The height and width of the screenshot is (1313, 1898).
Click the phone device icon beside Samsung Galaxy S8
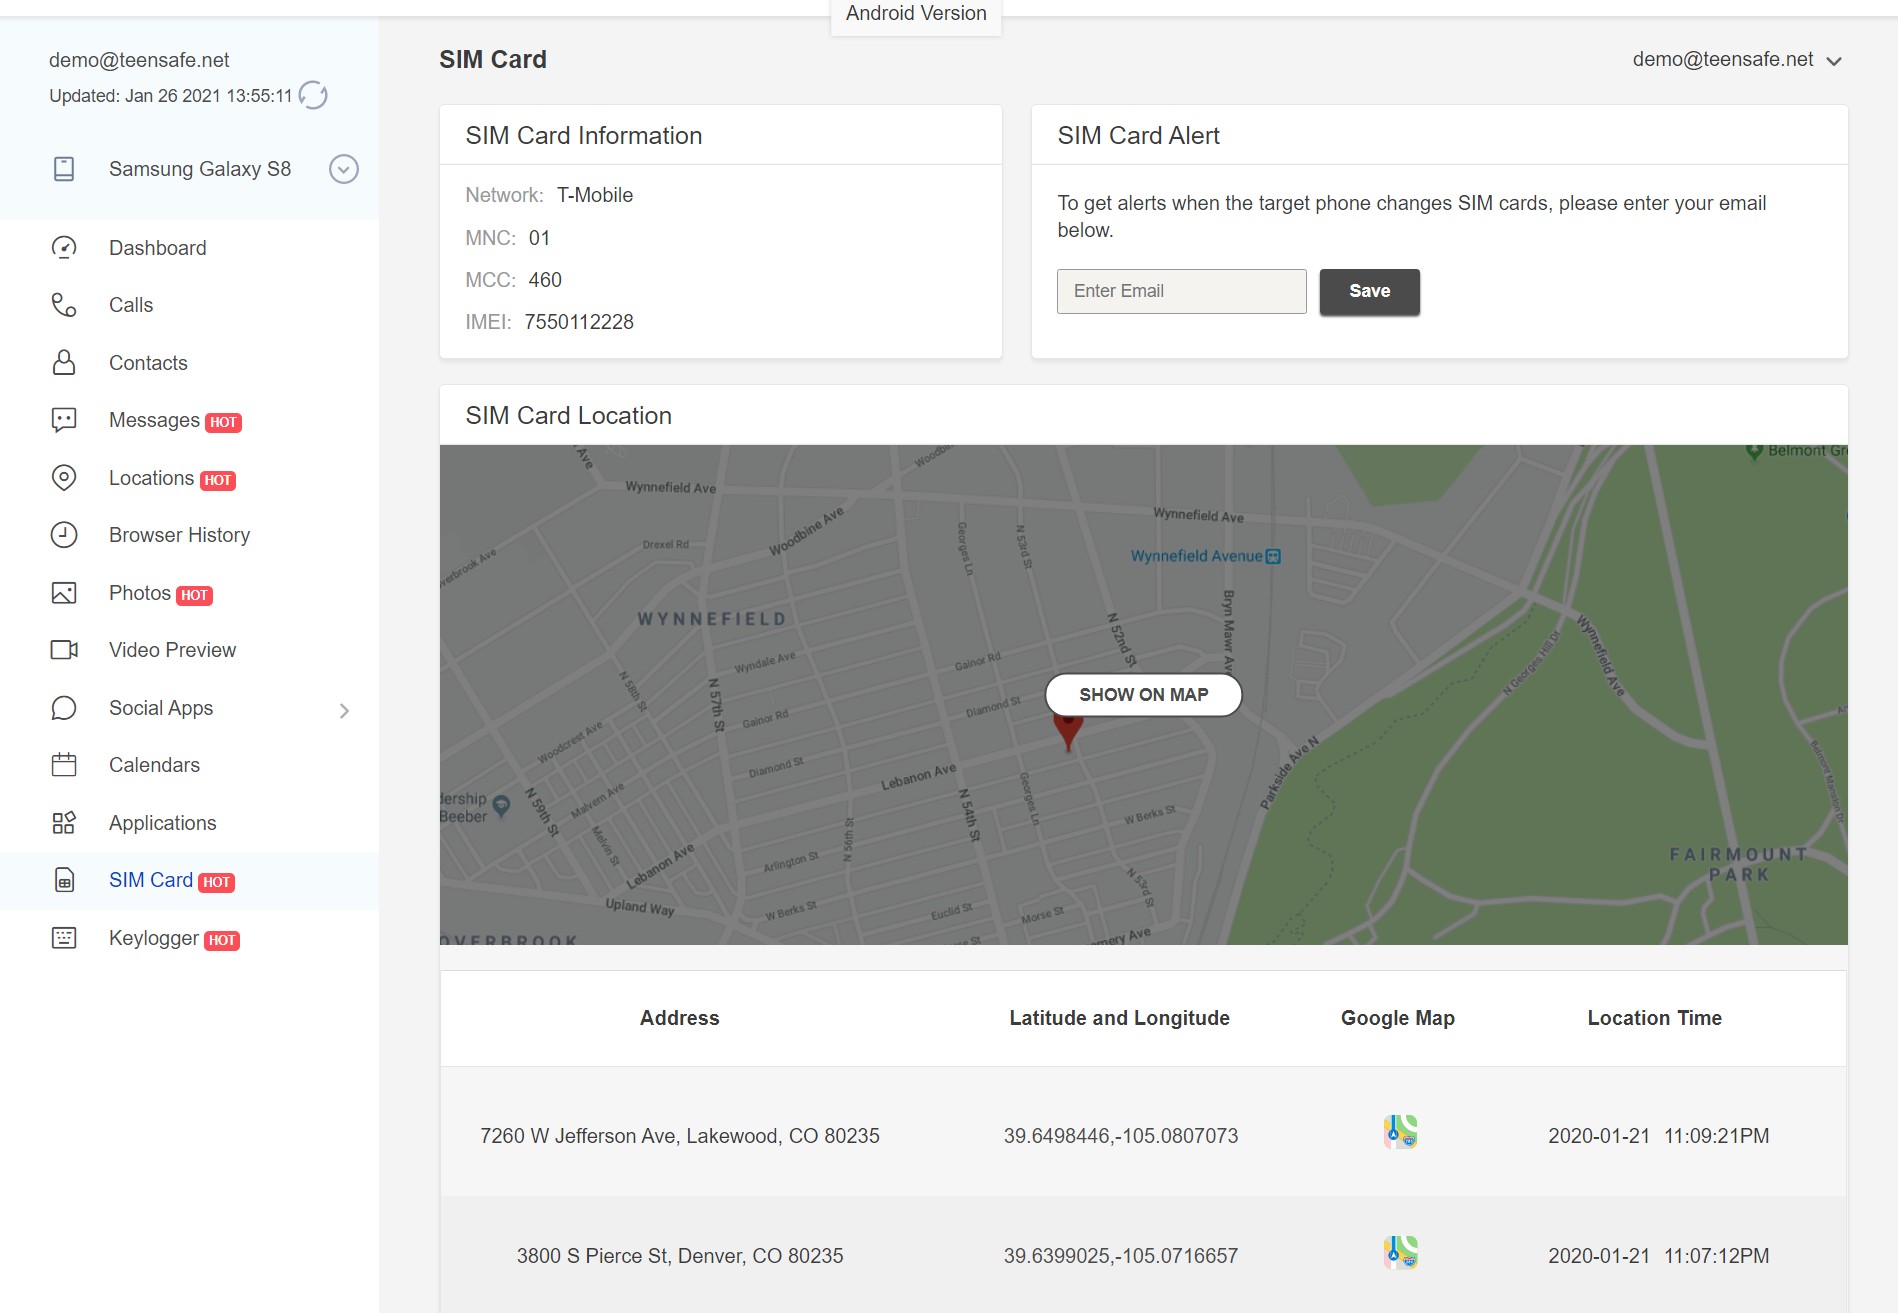pyautogui.click(x=64, y=169)
